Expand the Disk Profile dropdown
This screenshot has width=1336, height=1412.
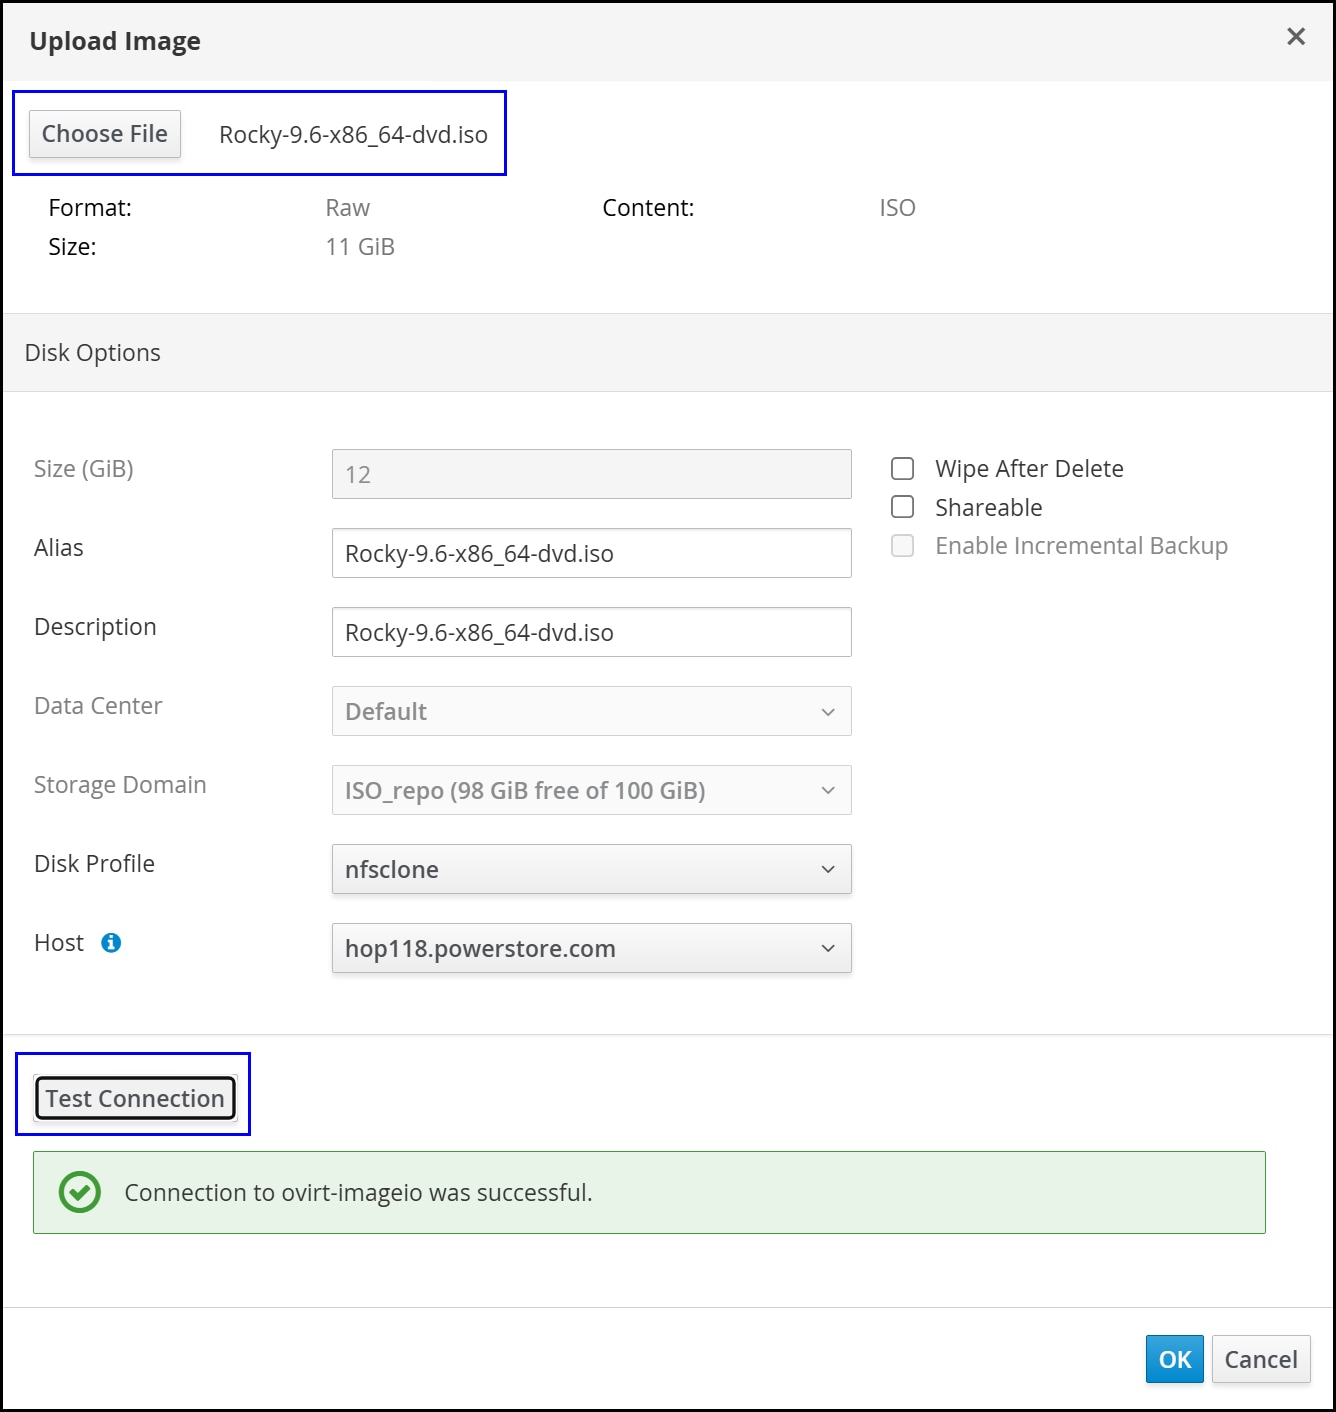point(592,869)
